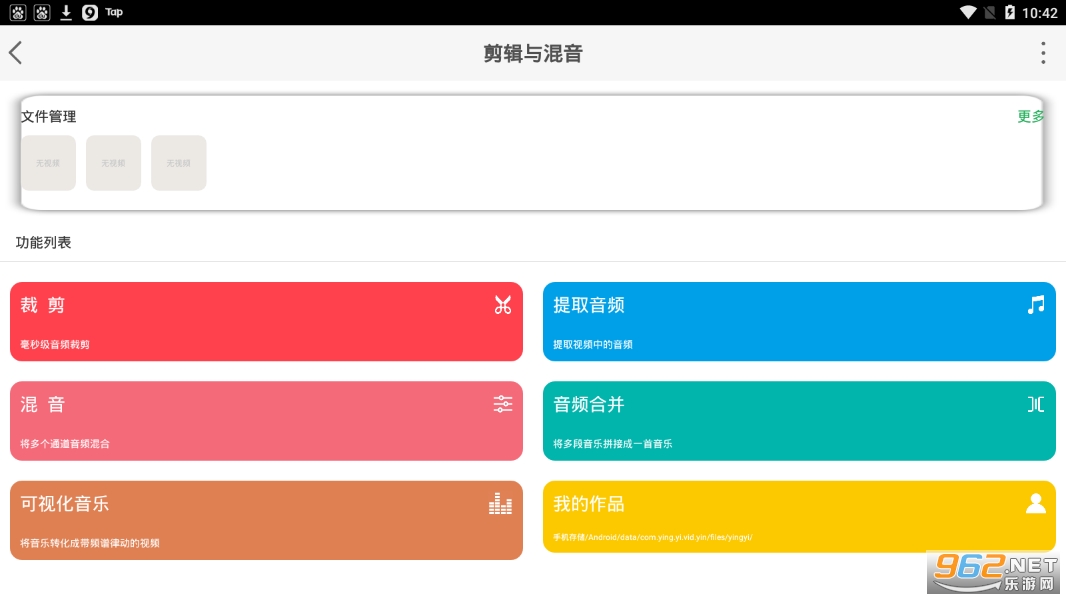The image size is (1066, 600).
Task: Click the 更多 link in file management
Action: [x=1030, y=116]
